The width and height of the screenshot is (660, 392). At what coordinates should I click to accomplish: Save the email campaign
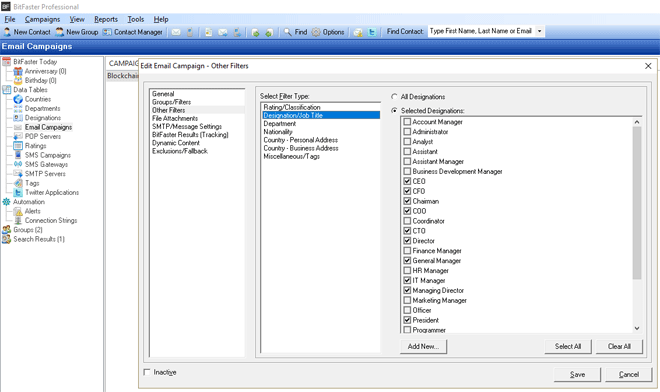pos(577,374)
